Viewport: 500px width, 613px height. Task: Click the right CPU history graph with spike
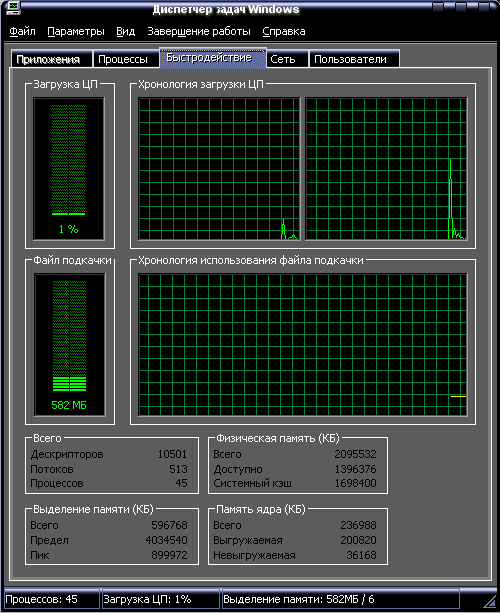(386, 168)
